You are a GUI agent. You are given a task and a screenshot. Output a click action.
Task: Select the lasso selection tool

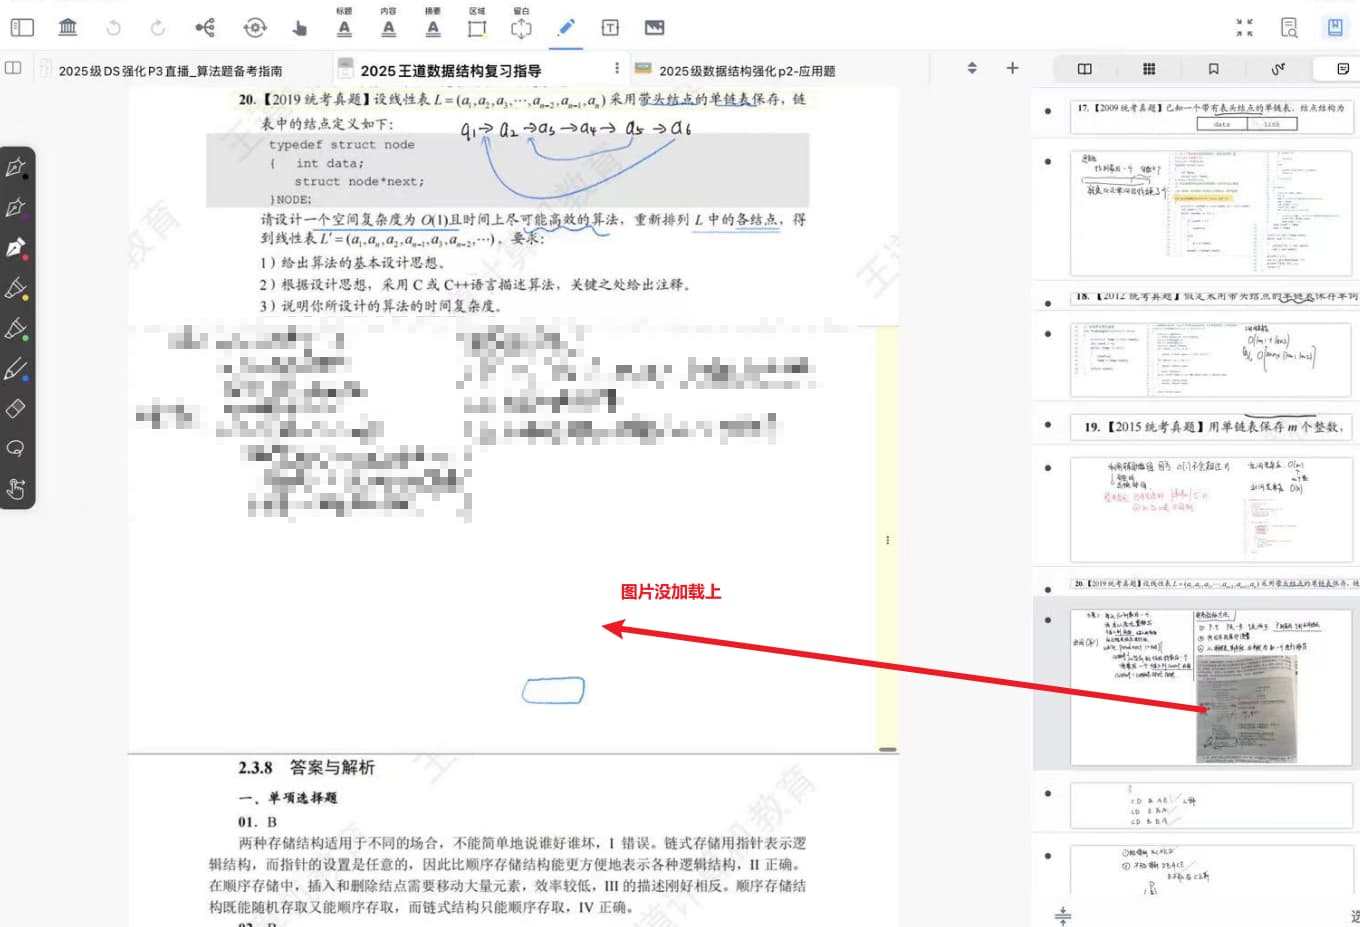tap(16, 449)
